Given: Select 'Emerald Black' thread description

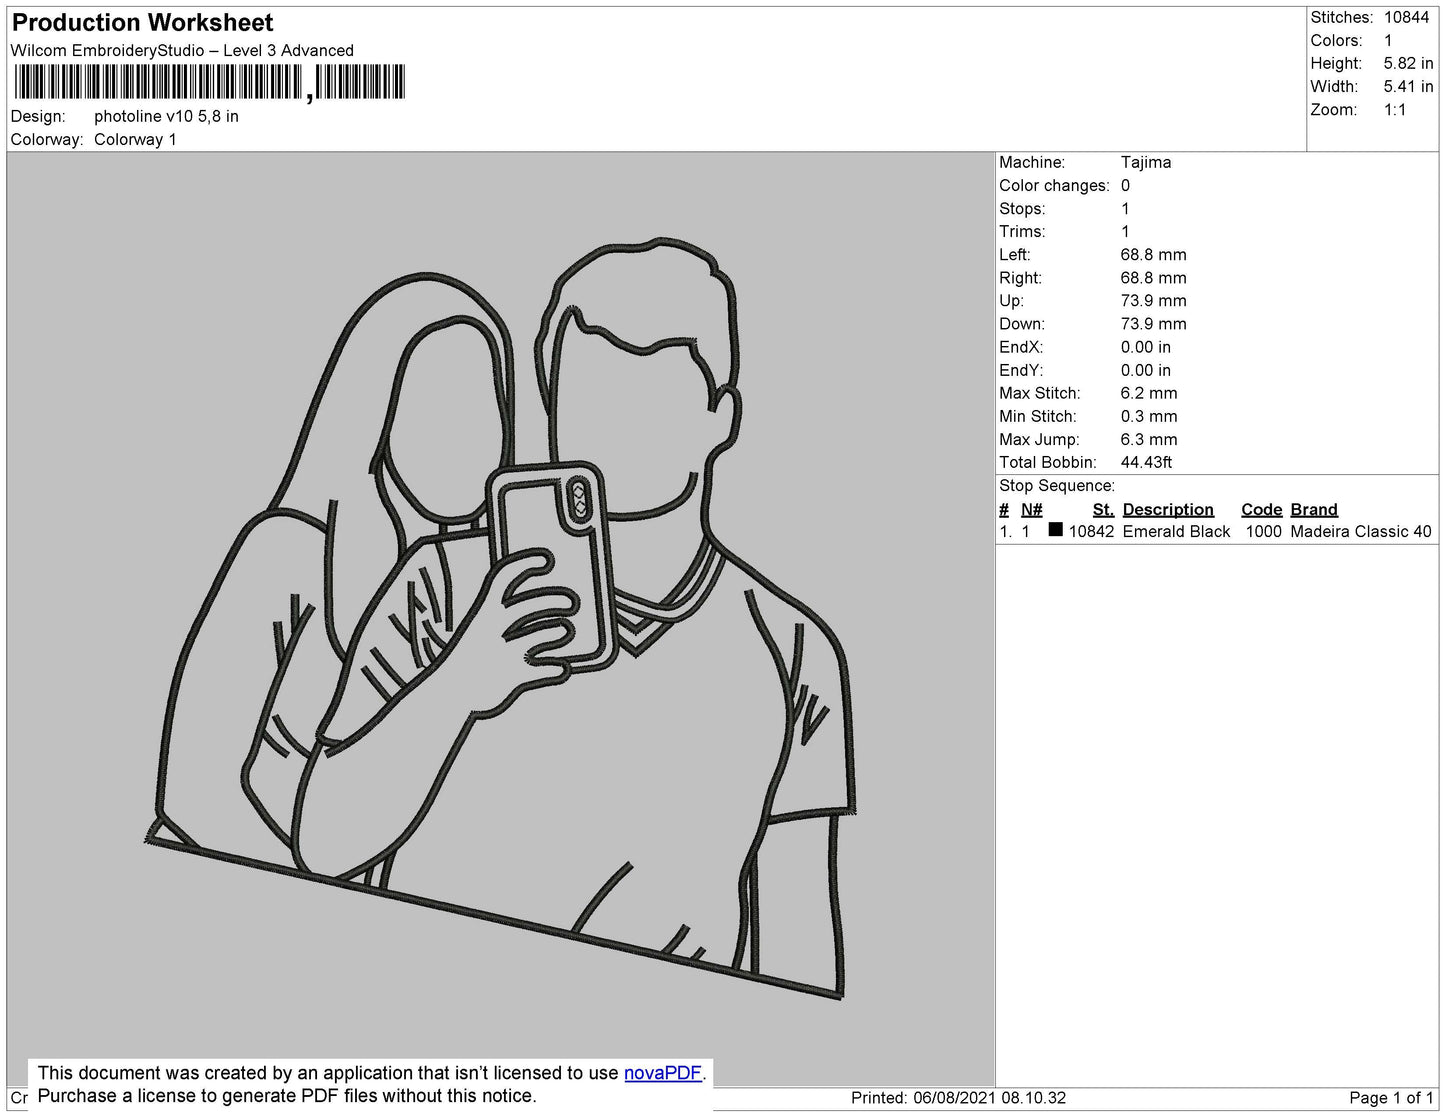Looking at the screenshot, I should click(1176, 532).
